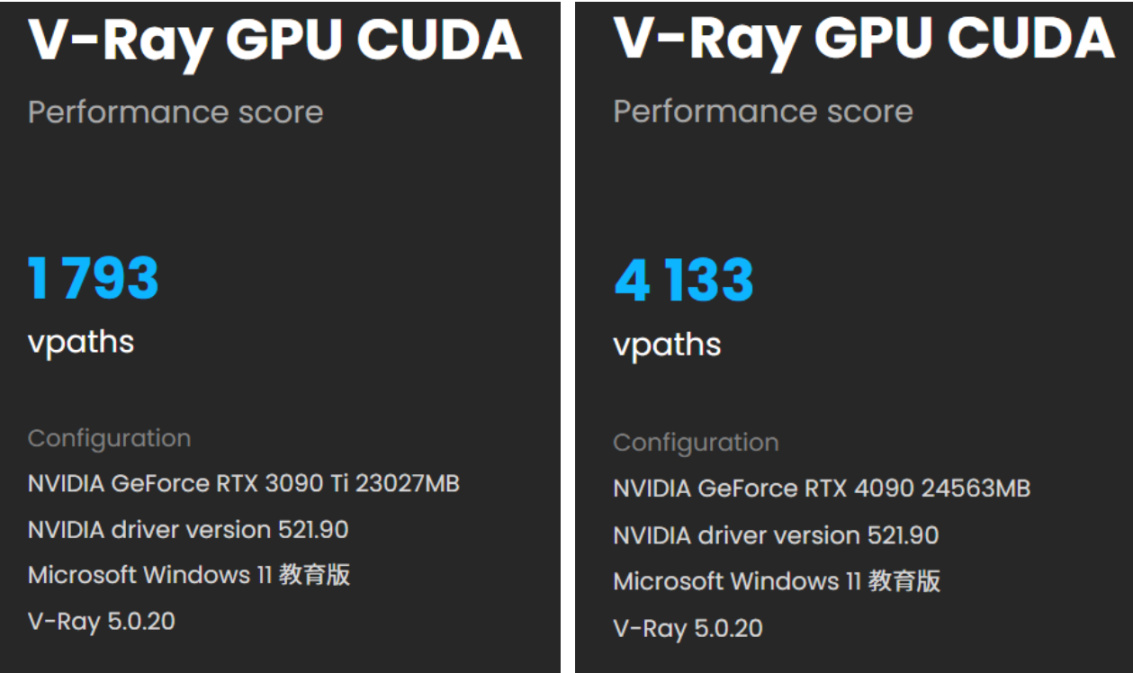Click vpaths unit under the 4 133 score
This screenshot has height=673, width=1133.
[666, 345]
